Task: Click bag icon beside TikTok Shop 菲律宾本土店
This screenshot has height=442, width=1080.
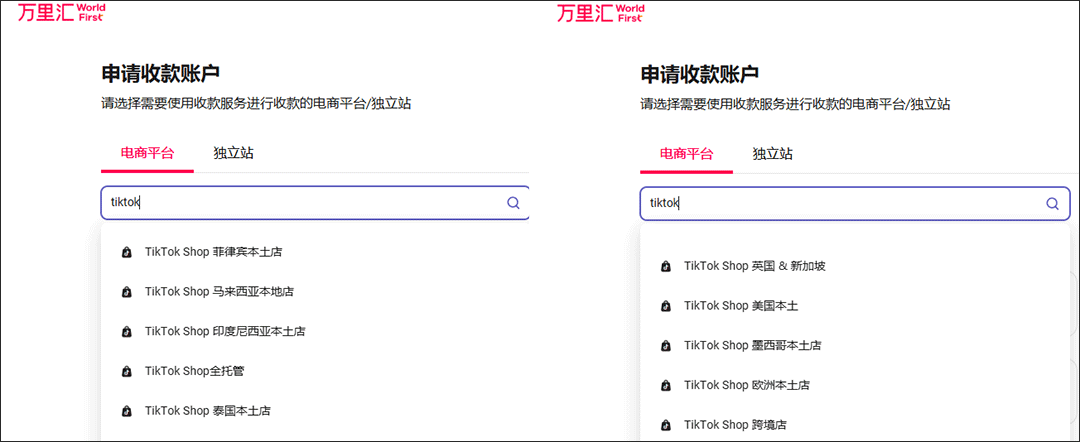Action: click(x=126, y=253)
